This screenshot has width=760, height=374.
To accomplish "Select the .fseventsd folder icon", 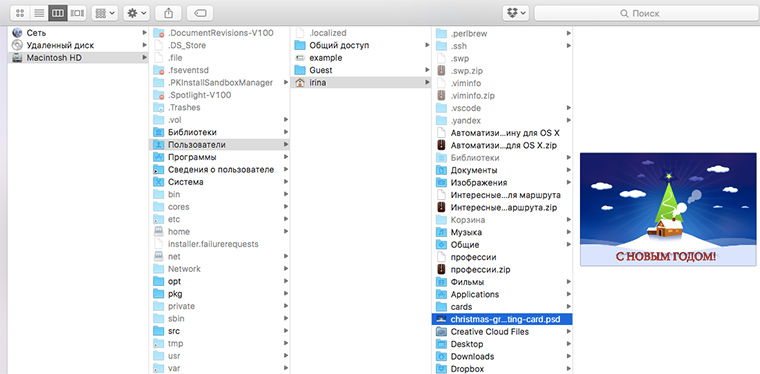I will click(x=159, y=70).
